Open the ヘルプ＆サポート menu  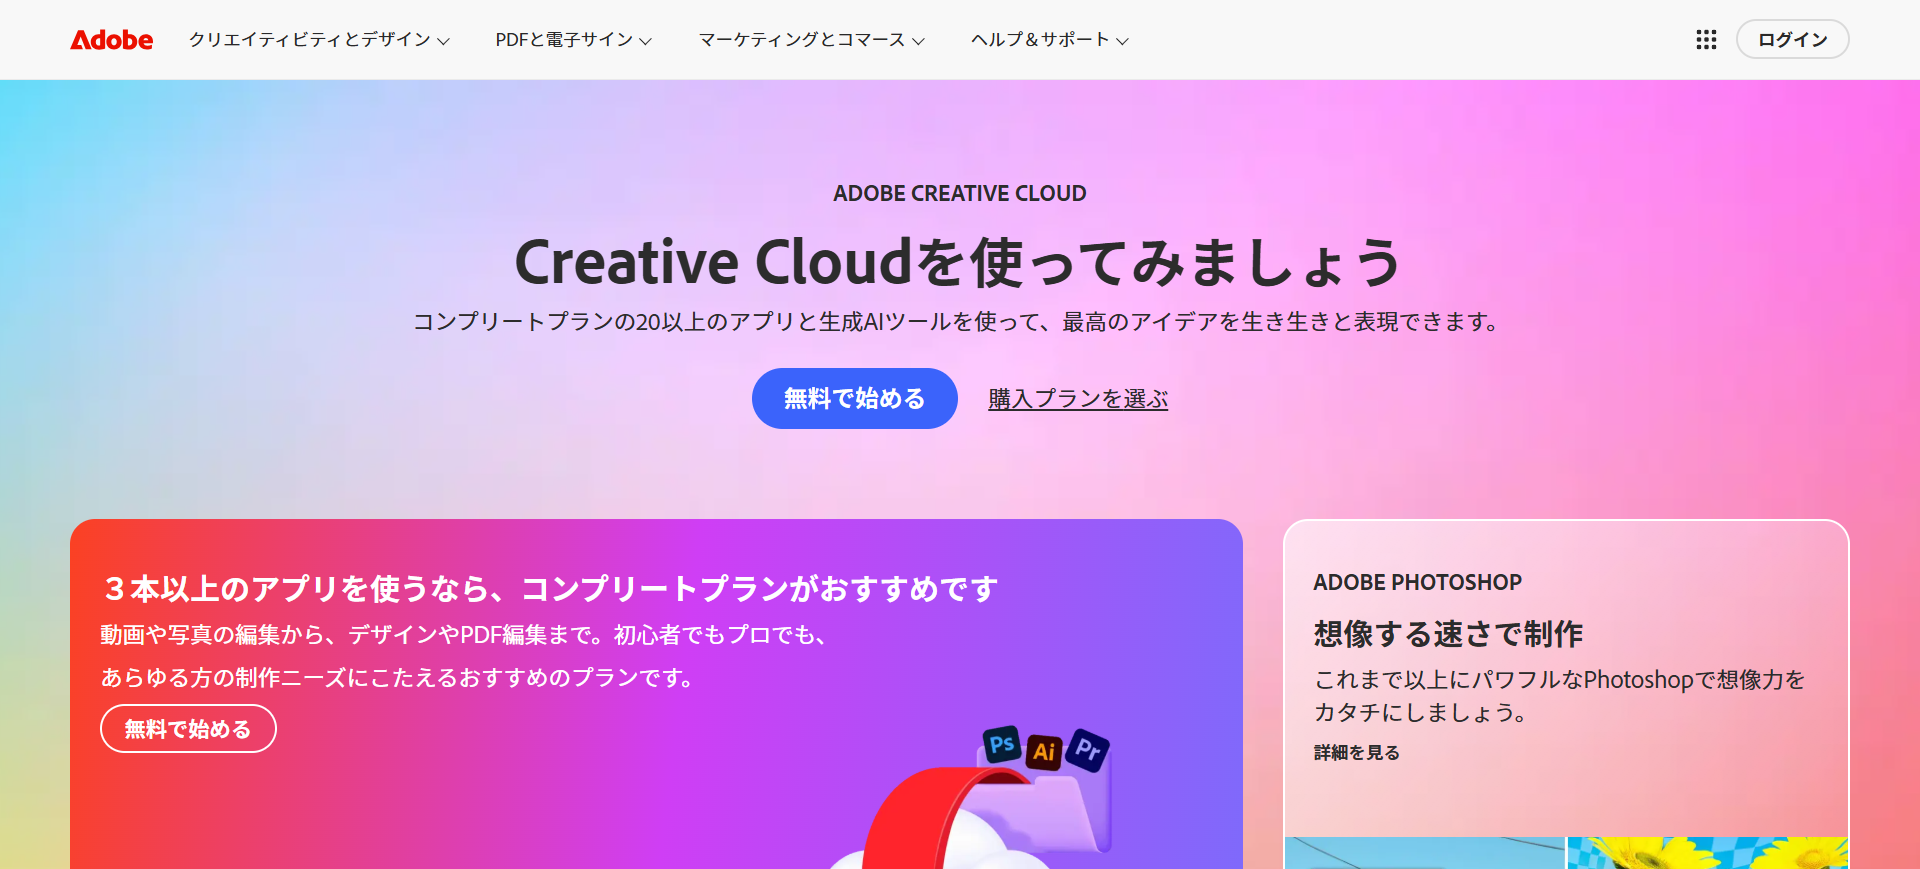[1050, 40]
